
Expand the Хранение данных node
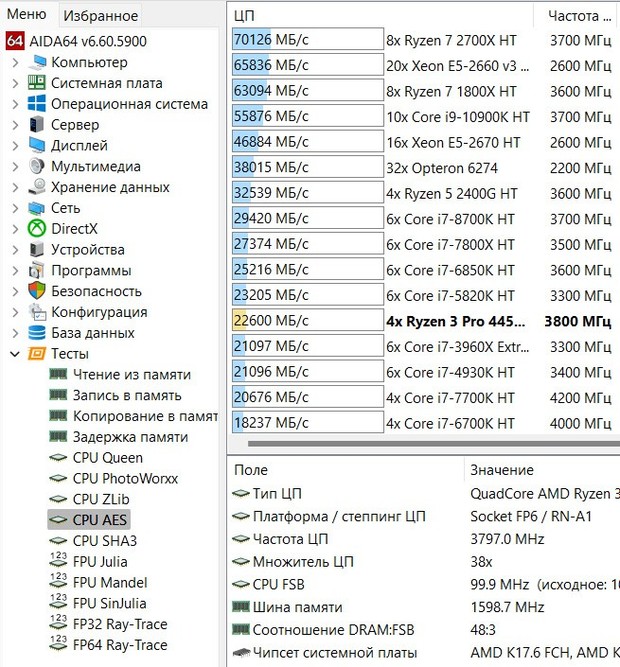15,188
